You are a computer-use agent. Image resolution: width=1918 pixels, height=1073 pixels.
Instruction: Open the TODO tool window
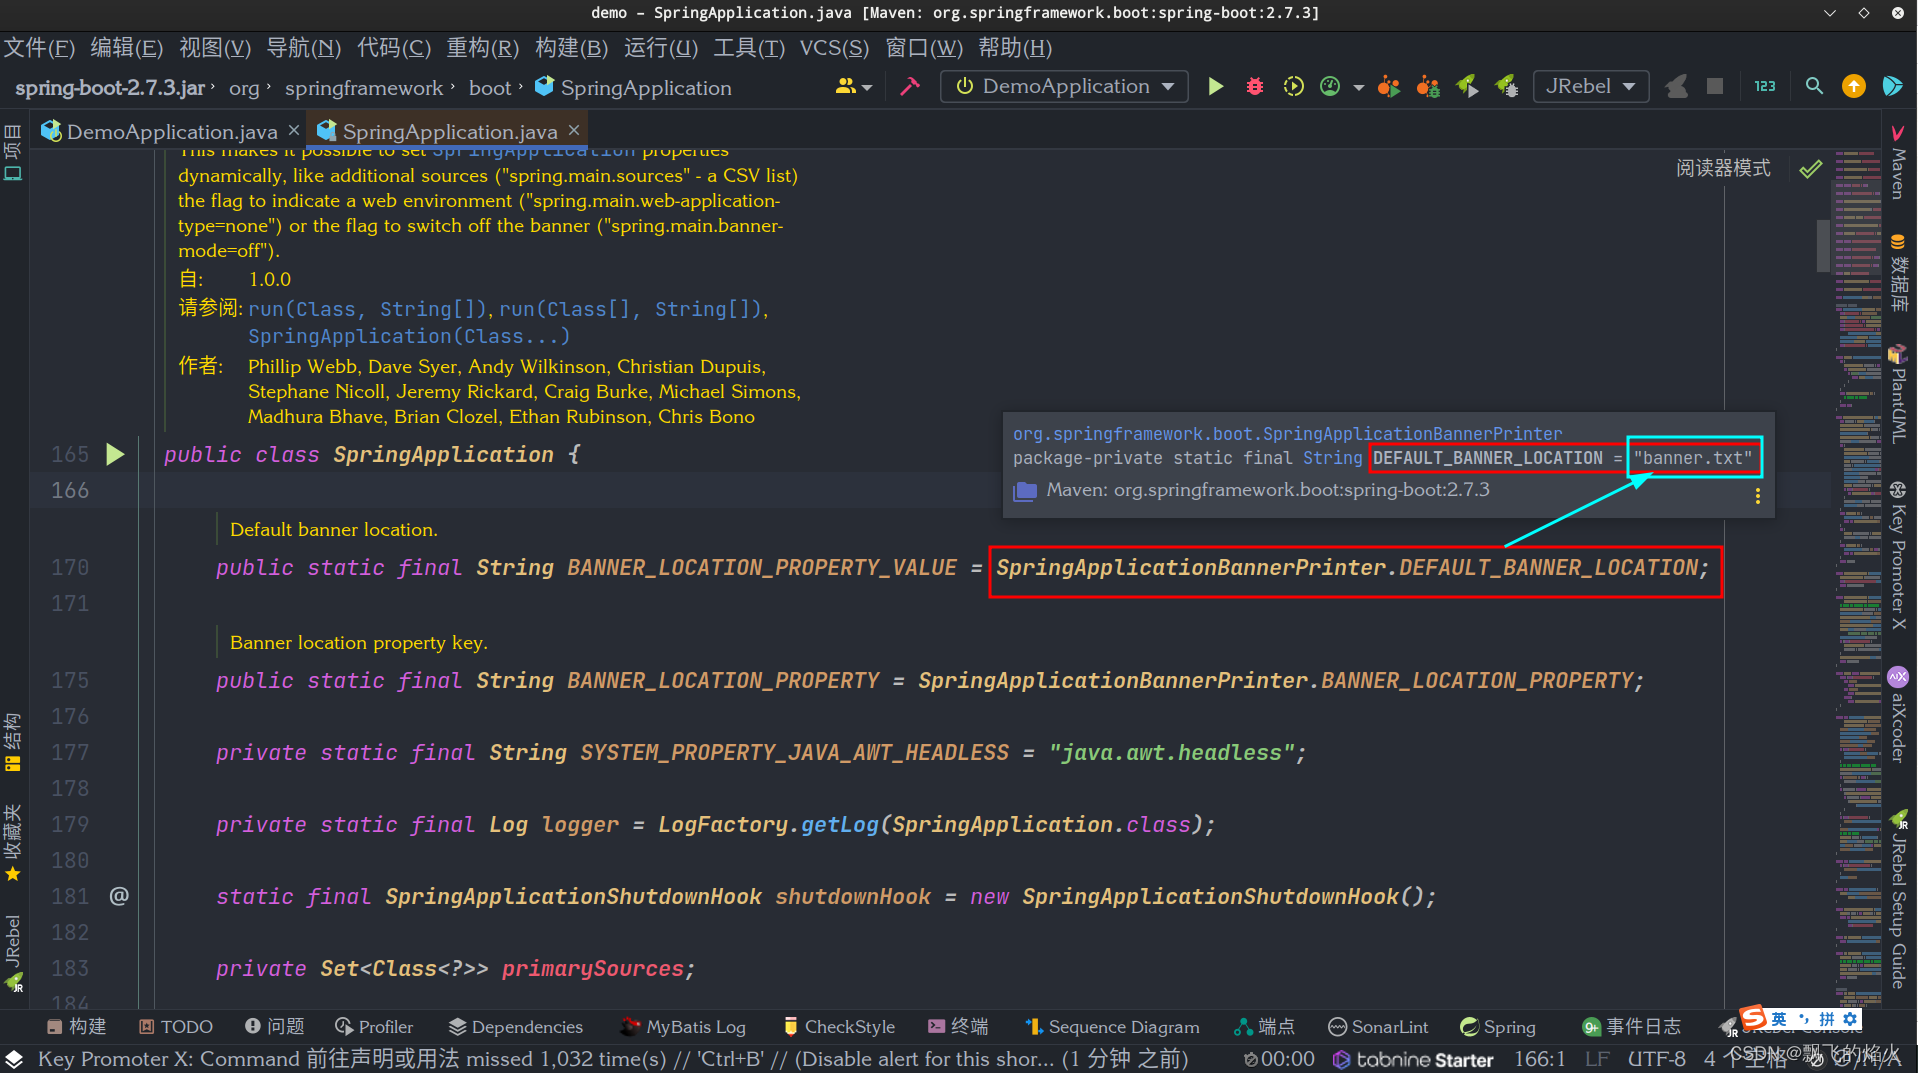pyautogui.click(x=176, y=1027)
